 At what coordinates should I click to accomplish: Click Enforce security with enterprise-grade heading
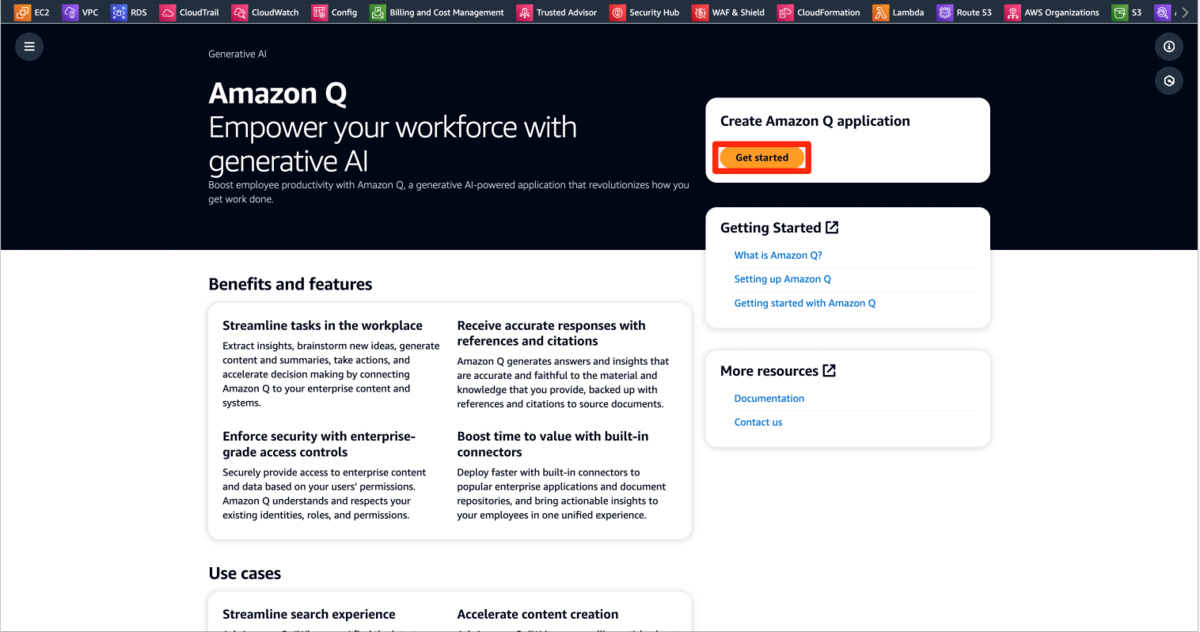pos(318,444)
